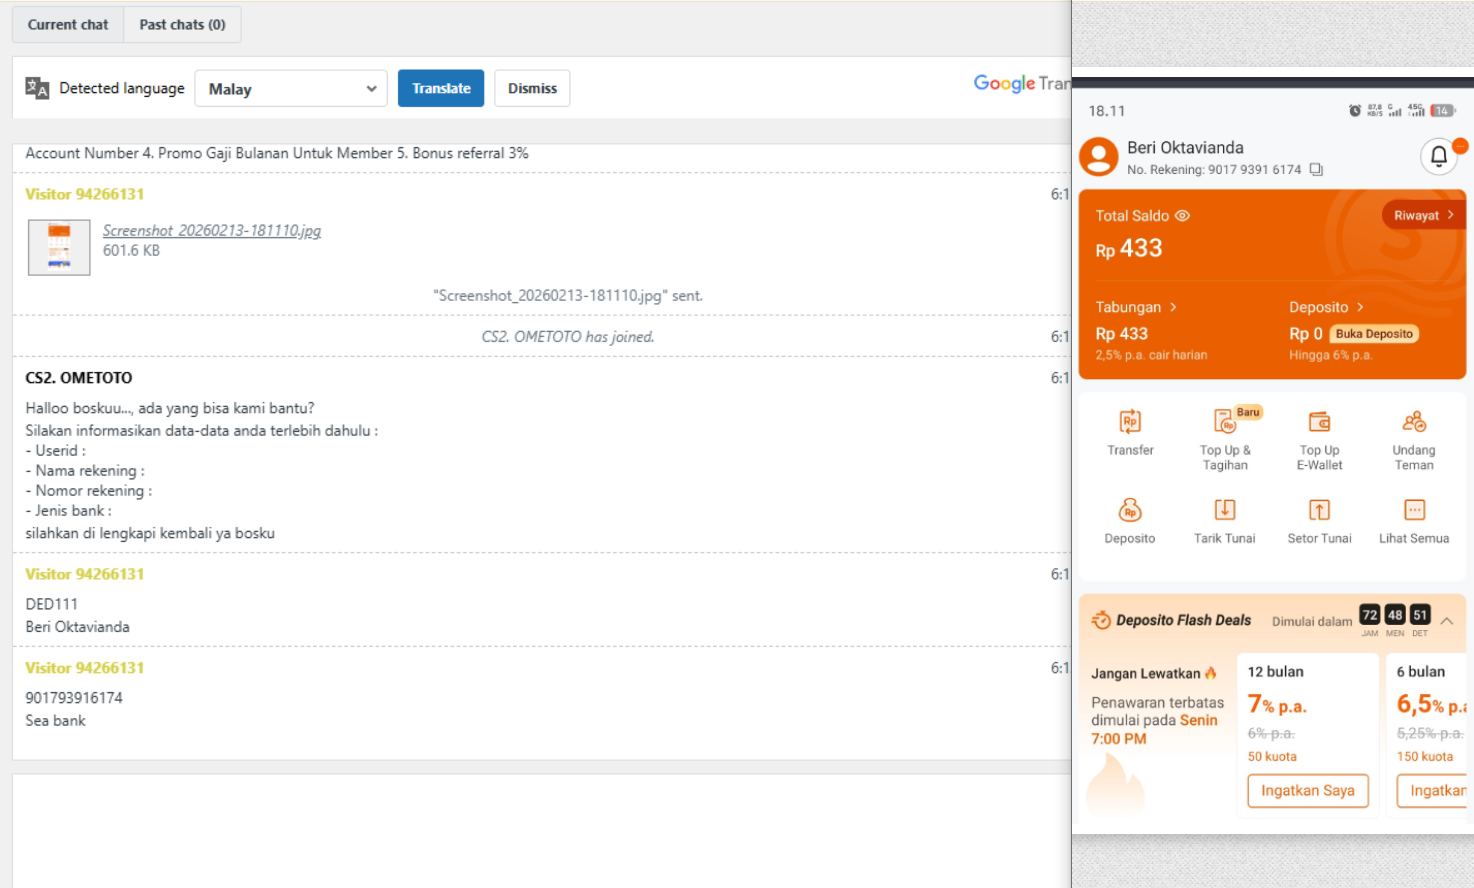Click Ingatkan Saya for 12 bulan deal
Screen dimensions: 1474x888
click(x=1307, y=791)
